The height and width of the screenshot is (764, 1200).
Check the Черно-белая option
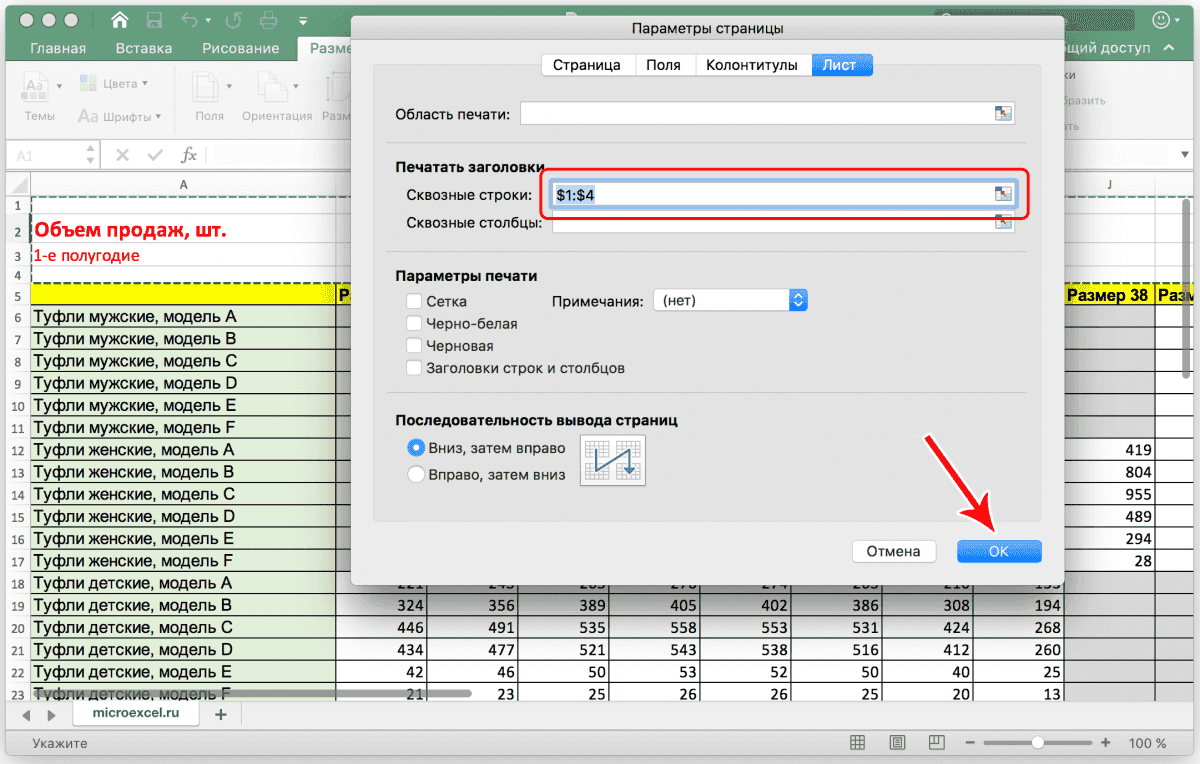(414, 323)
